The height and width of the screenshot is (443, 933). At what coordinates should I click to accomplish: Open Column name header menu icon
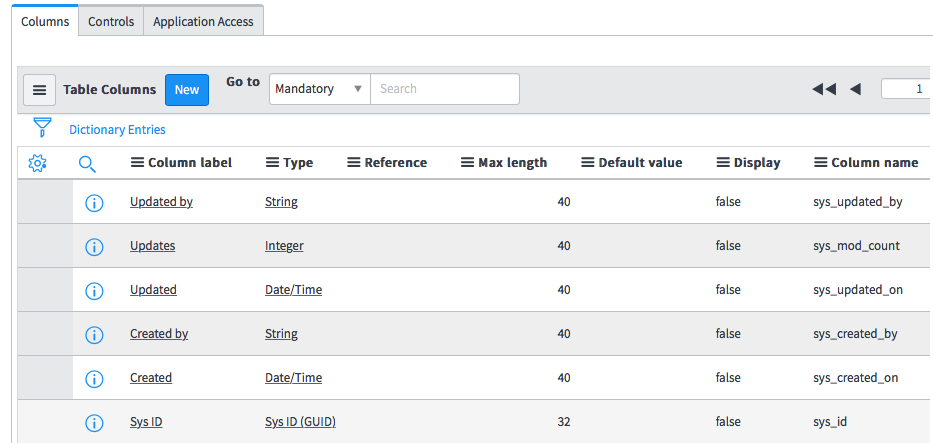tap(821, 162)
